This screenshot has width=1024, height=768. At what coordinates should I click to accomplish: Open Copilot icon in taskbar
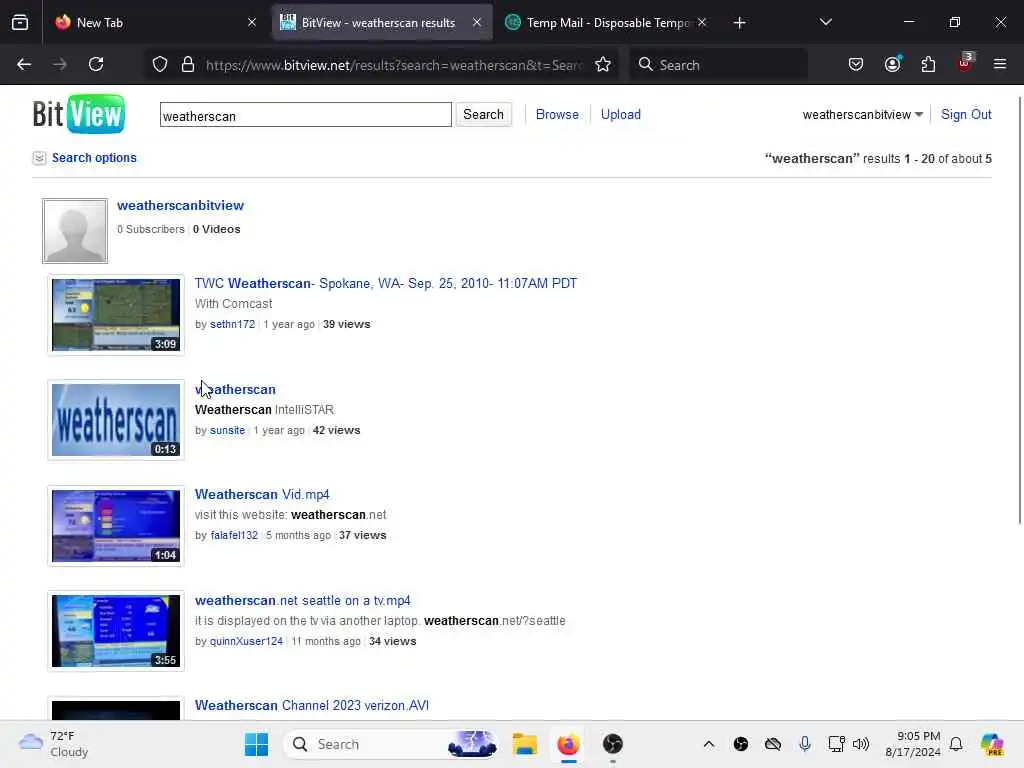(x=992, y=744)
